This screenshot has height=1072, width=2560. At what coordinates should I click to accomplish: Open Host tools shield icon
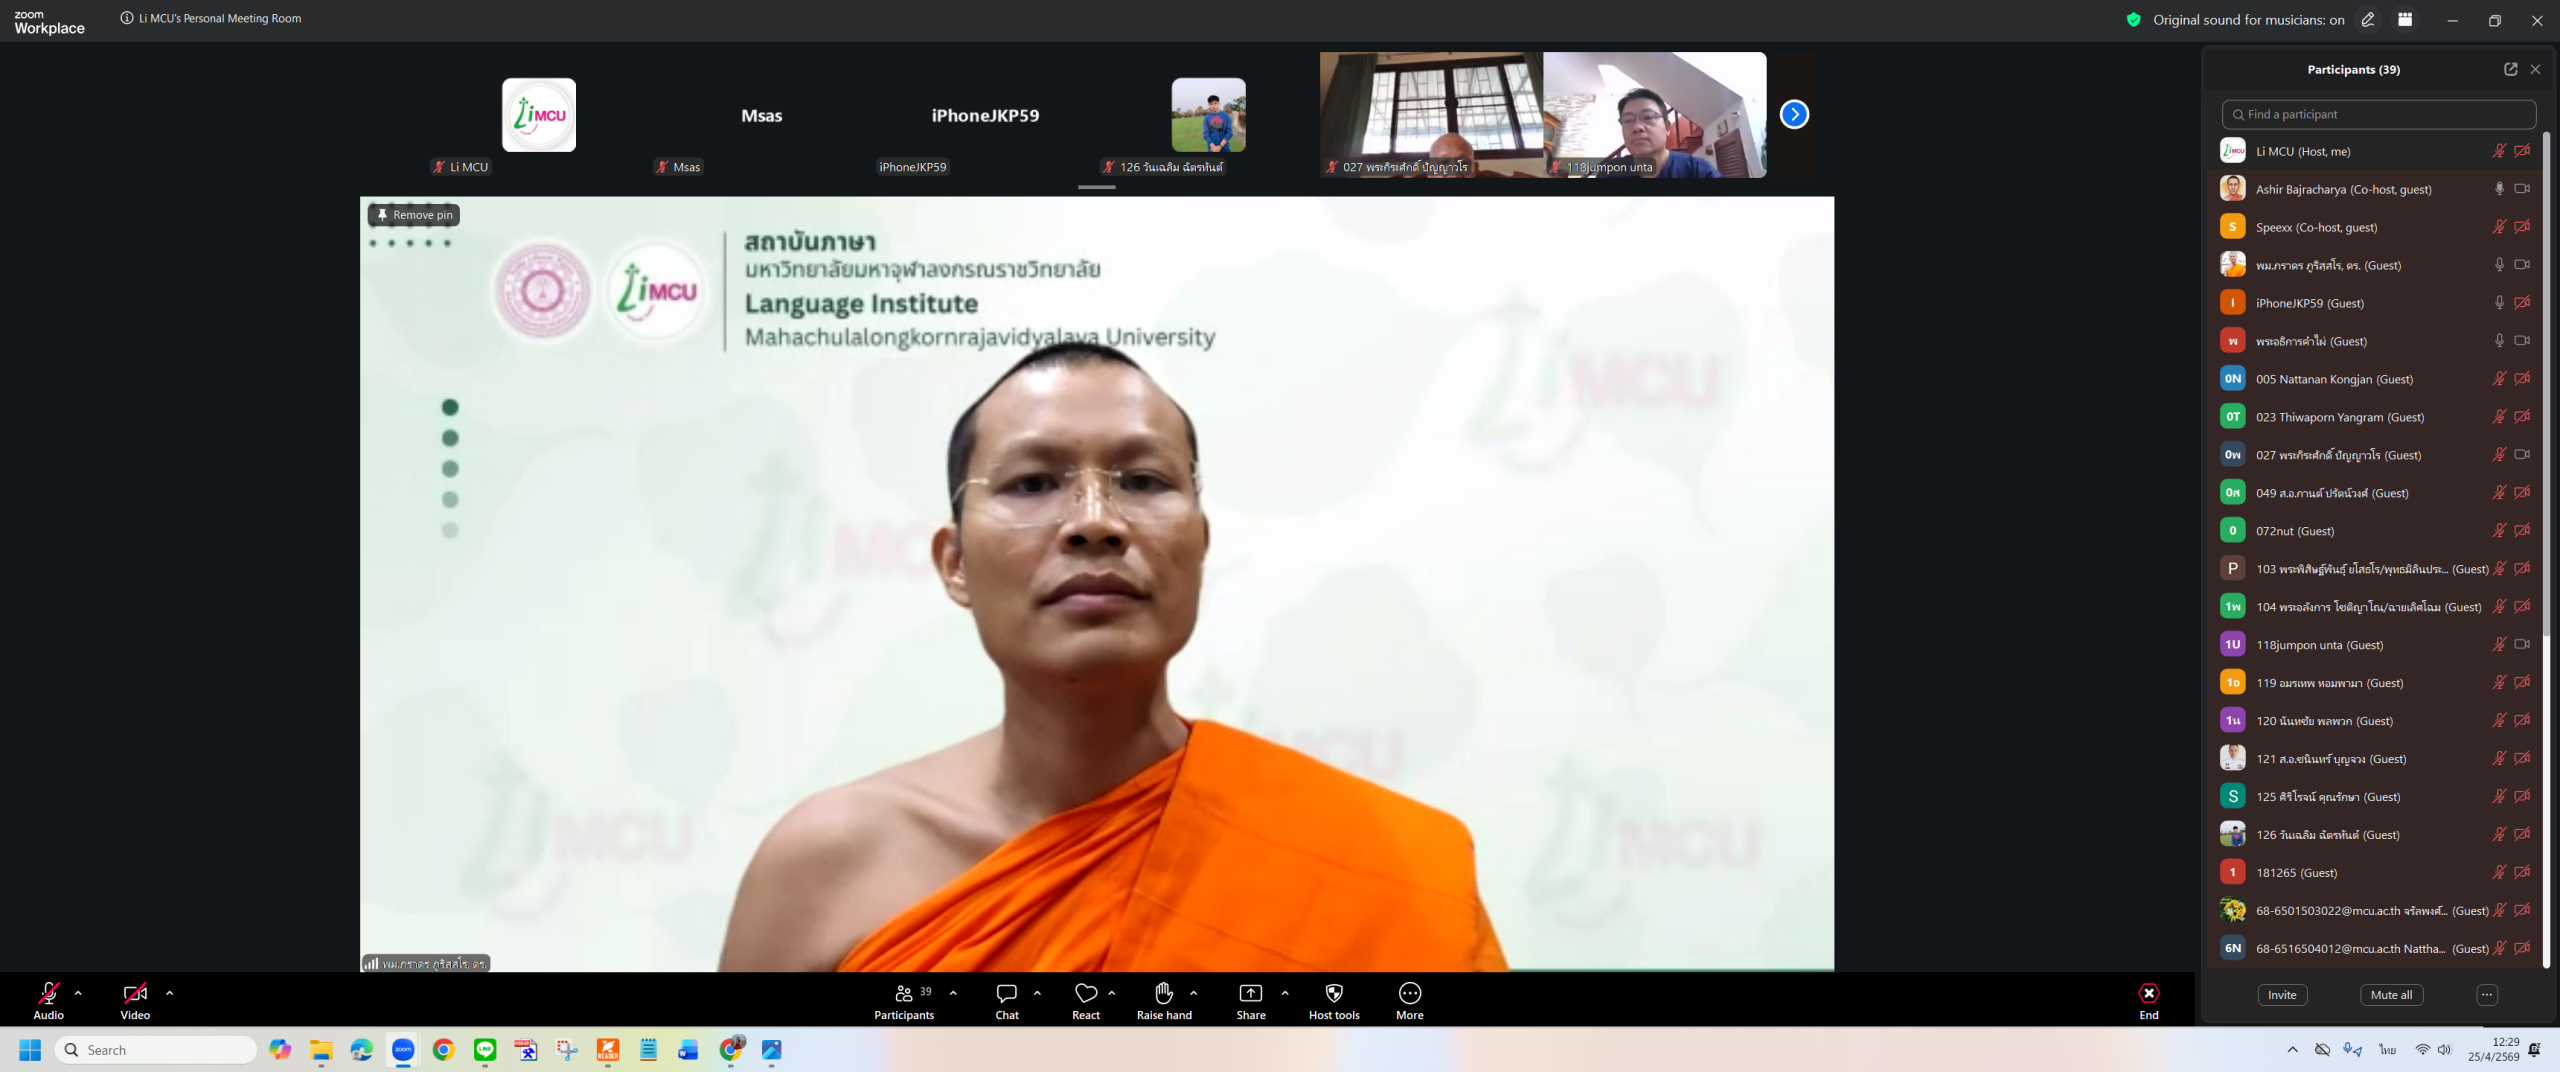click(x=1333, y=1000)
